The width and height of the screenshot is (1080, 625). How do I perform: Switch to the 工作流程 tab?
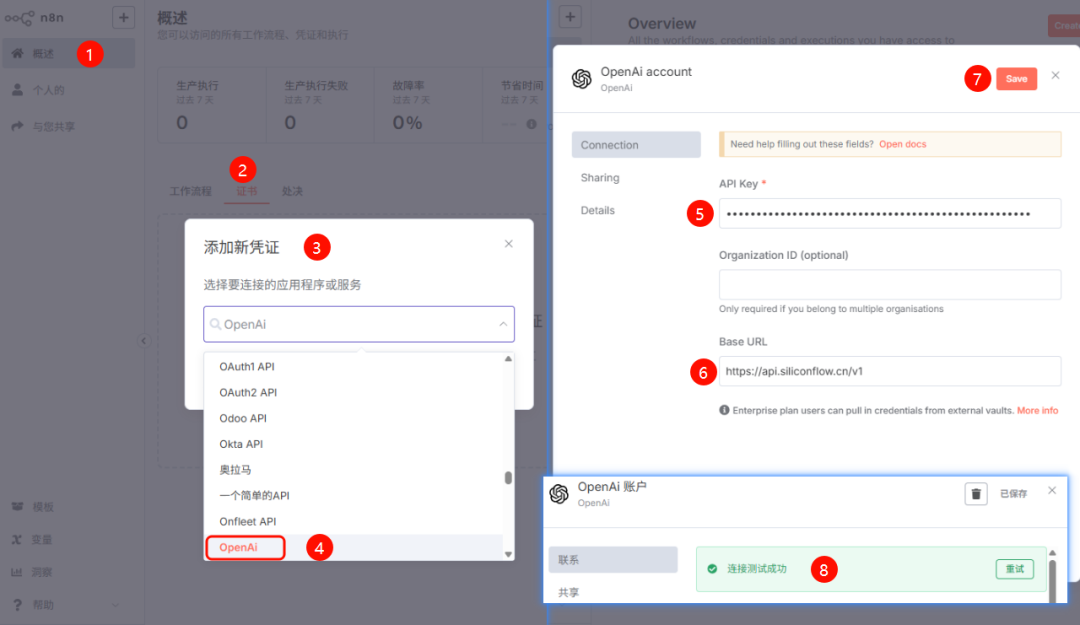pos(191,191)
